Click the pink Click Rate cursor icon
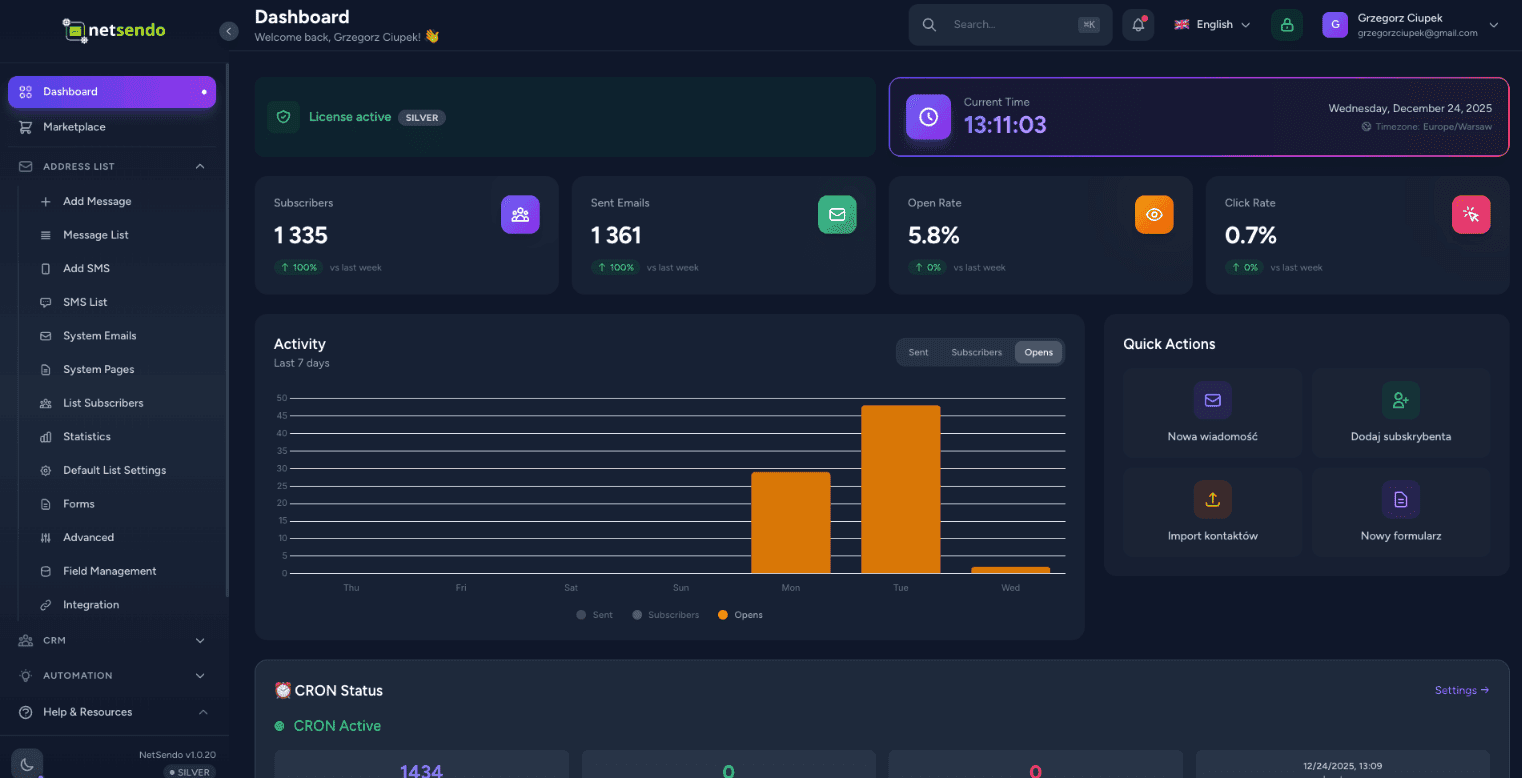 (x=1471, y=214)
